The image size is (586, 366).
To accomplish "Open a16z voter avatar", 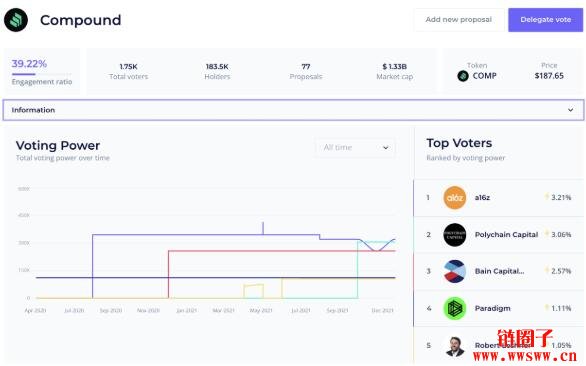I will 454,197.
